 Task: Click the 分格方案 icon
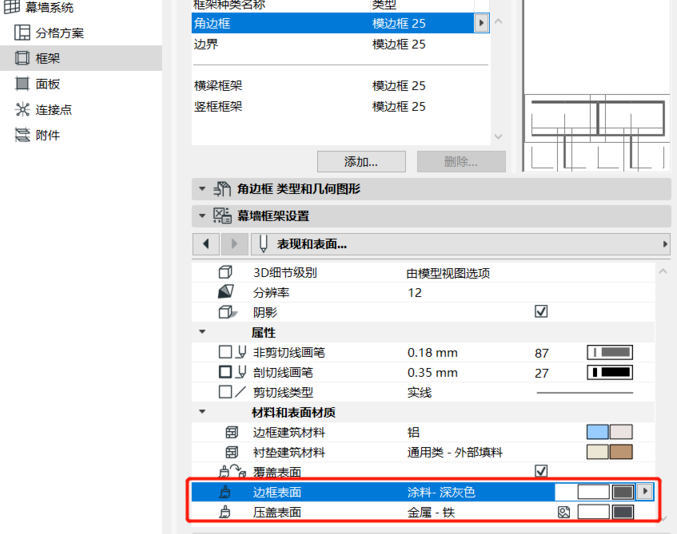pyautogui.click(x=22, y=32)
